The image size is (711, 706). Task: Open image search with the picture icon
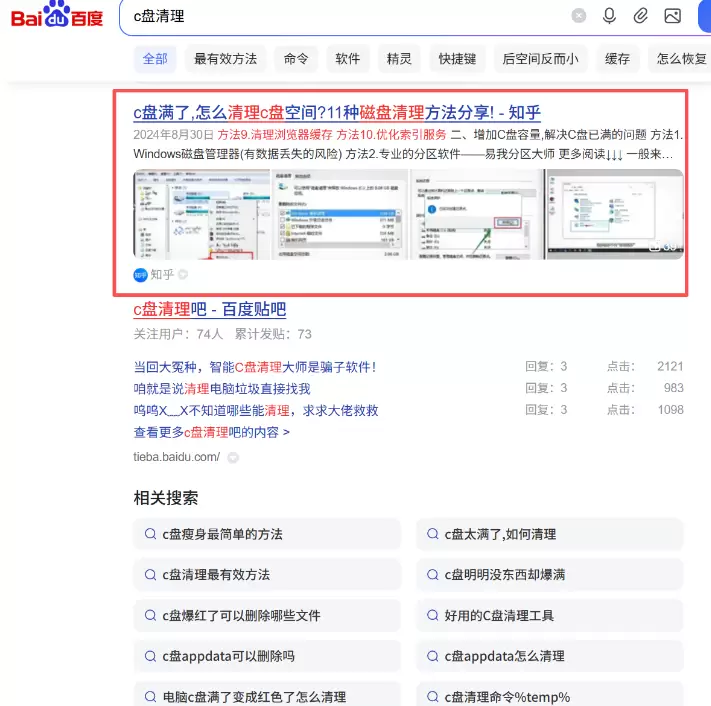672,16
